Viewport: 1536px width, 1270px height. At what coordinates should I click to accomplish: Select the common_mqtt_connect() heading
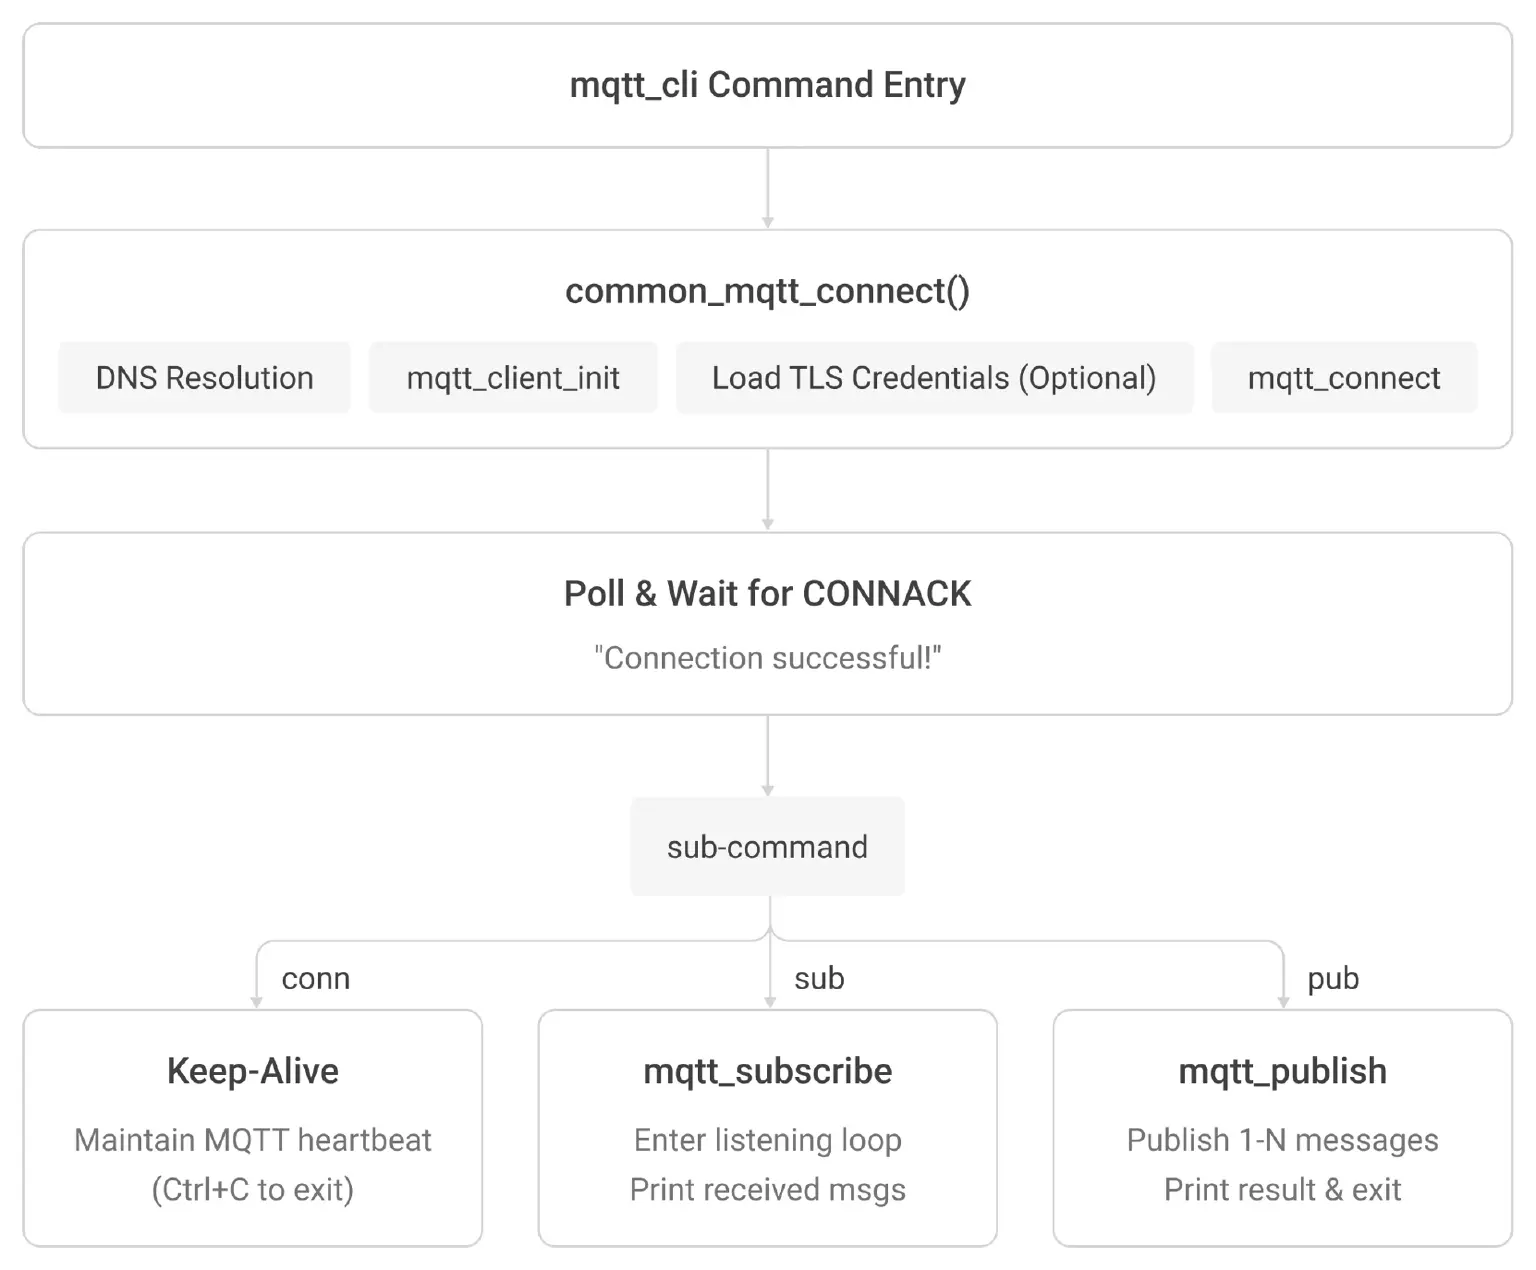coord(767,291)
